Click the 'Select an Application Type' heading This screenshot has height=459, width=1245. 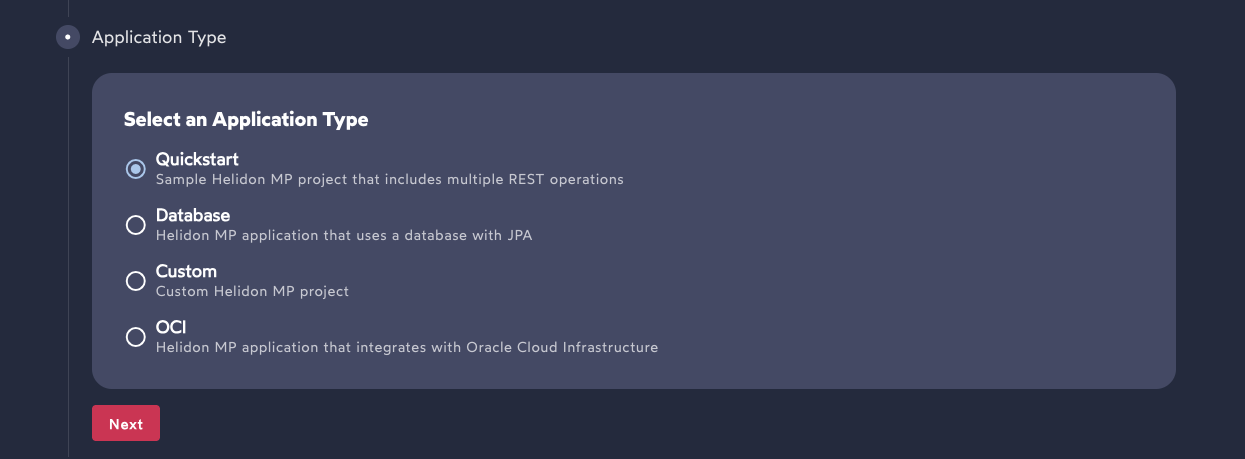[246, 120]
